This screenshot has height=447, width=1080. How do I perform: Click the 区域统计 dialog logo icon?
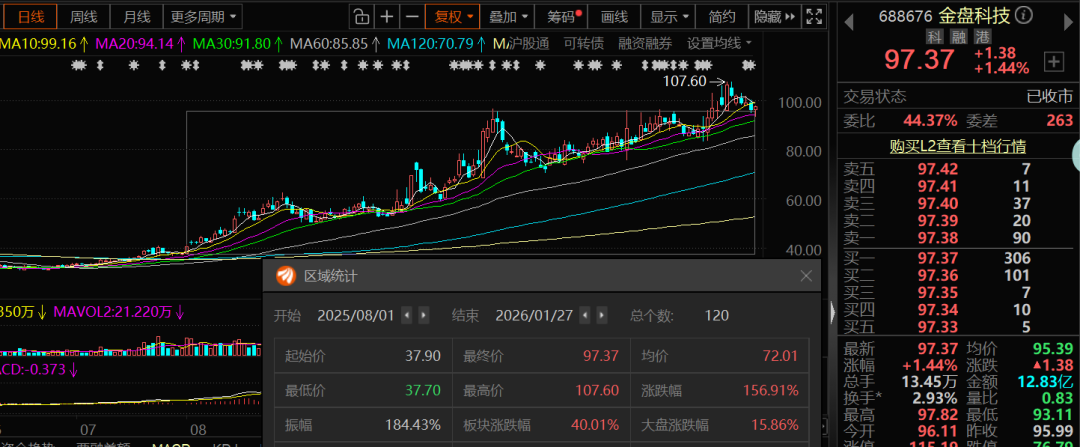[x=286, y=276]
